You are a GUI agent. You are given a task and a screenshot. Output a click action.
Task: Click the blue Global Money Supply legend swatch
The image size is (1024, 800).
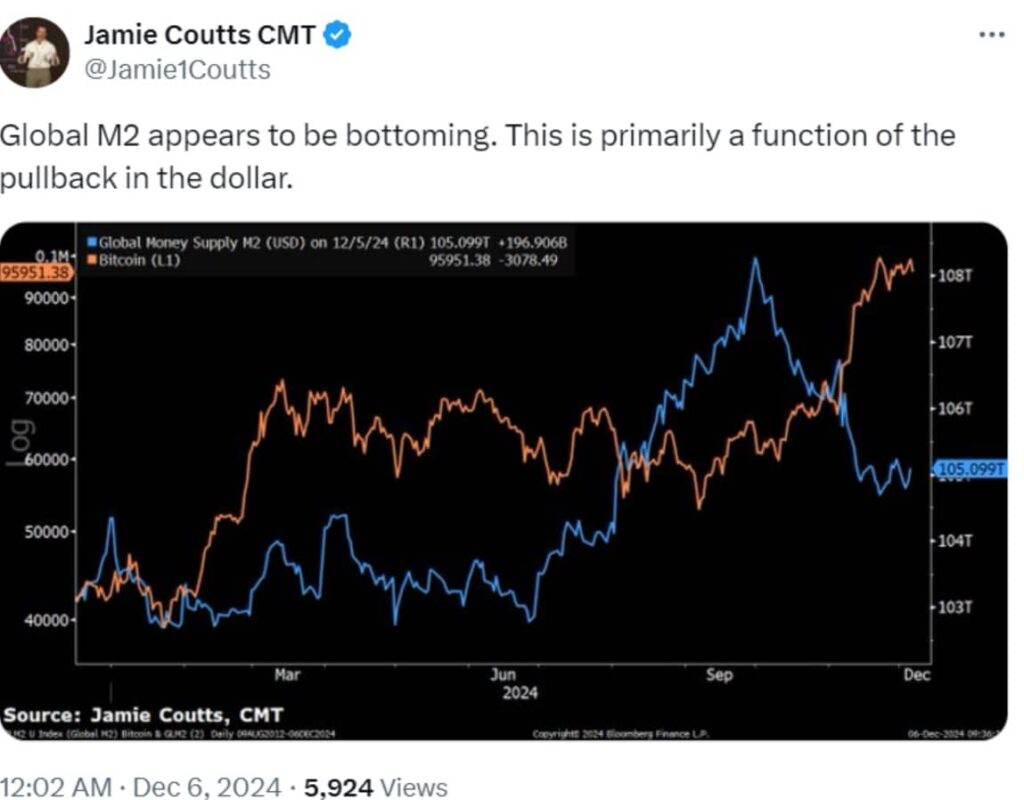[93, 241]
